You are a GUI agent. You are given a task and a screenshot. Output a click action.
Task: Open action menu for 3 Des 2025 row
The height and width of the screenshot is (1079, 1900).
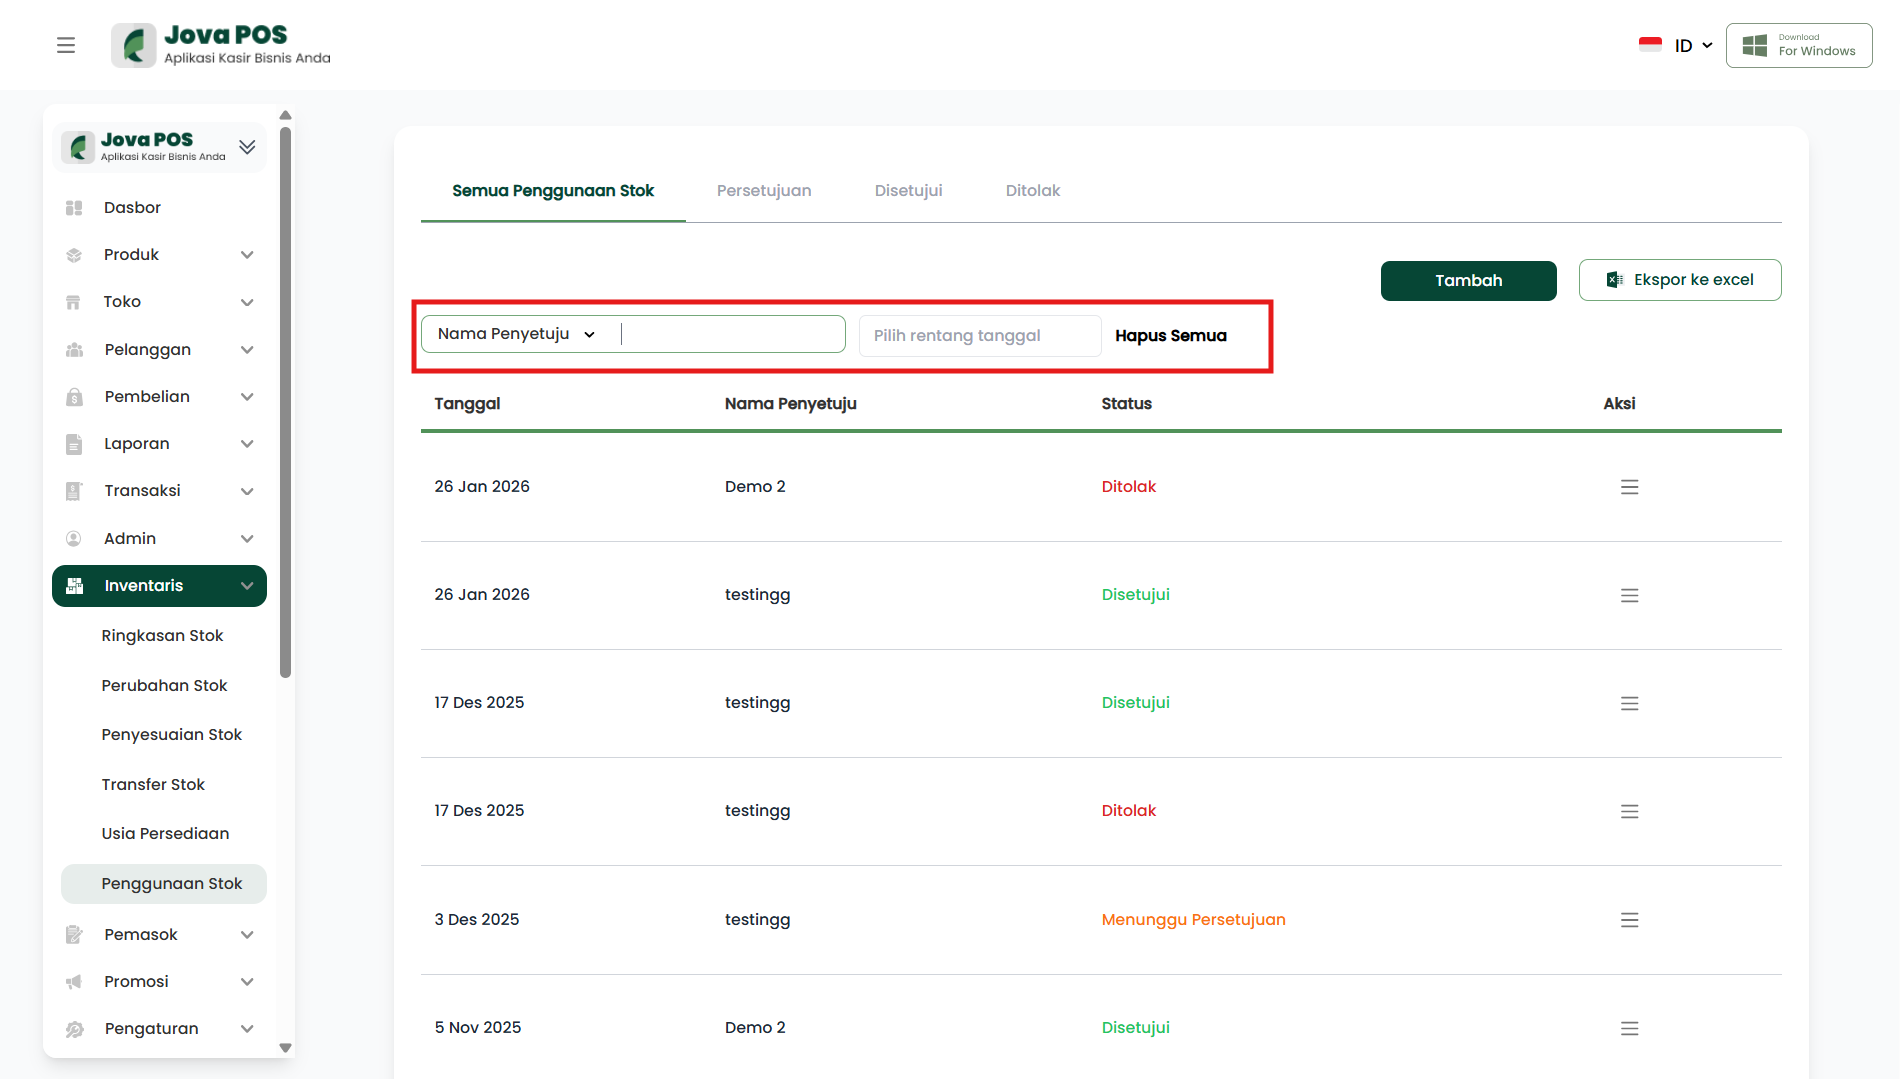pyautogui.click(x=1629, y=920)
